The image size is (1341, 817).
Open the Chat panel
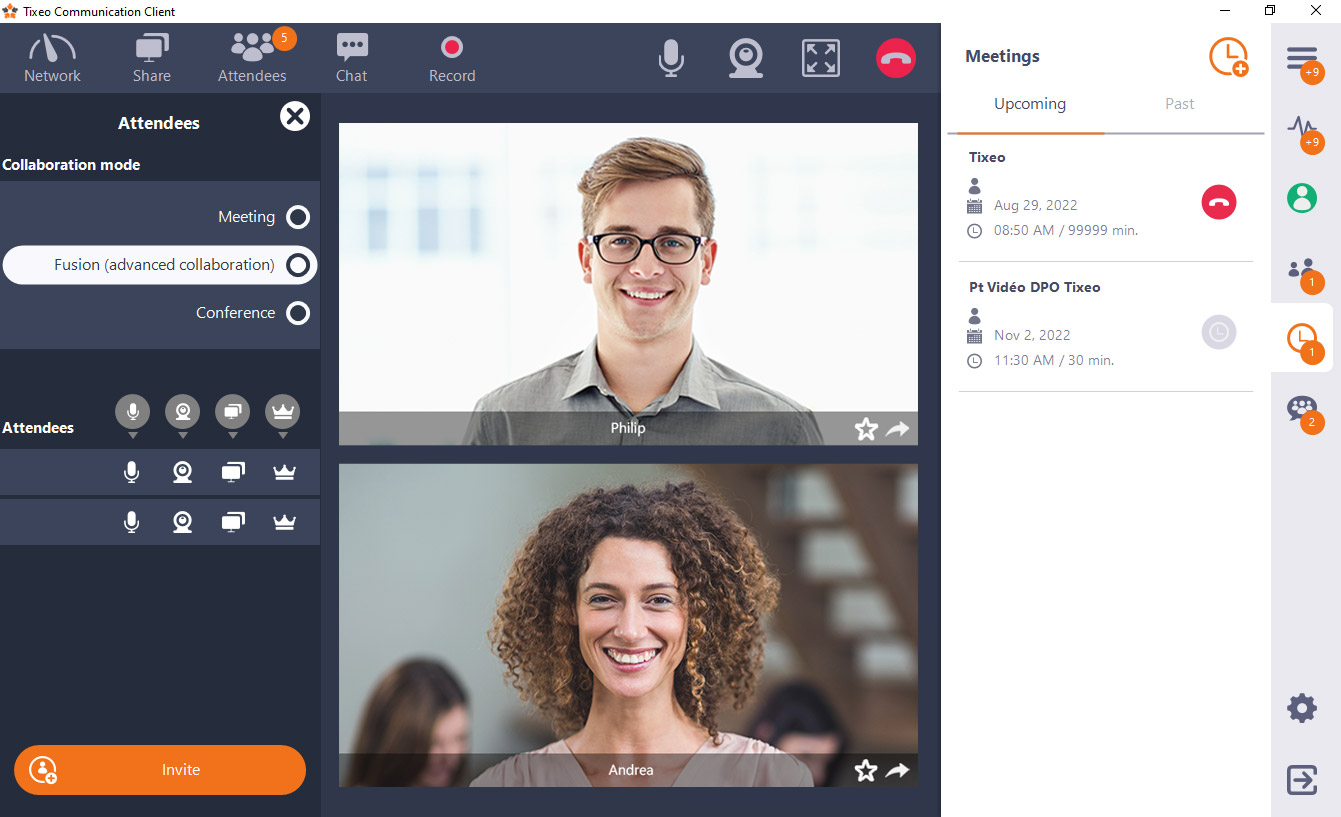[x=351, y=58]
